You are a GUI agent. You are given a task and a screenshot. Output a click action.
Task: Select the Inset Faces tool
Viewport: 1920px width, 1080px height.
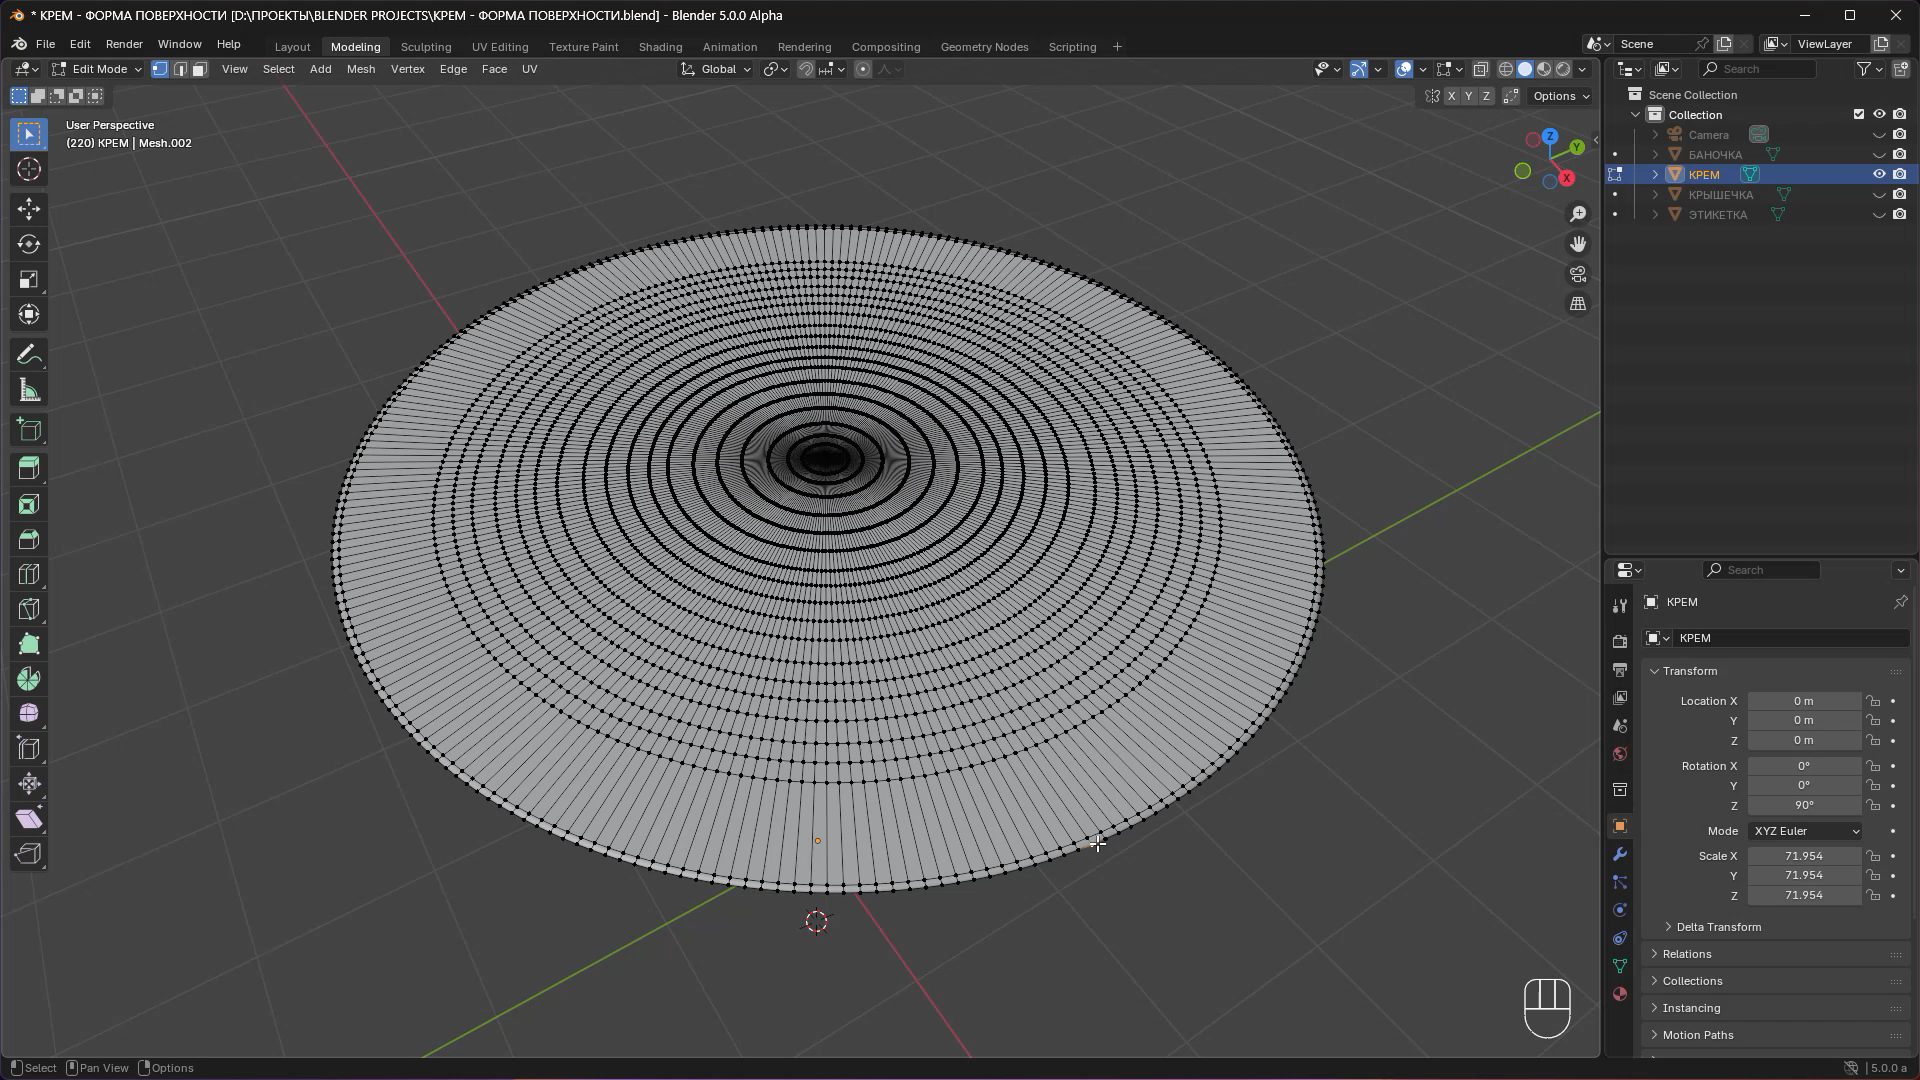[x=29, y=504]
